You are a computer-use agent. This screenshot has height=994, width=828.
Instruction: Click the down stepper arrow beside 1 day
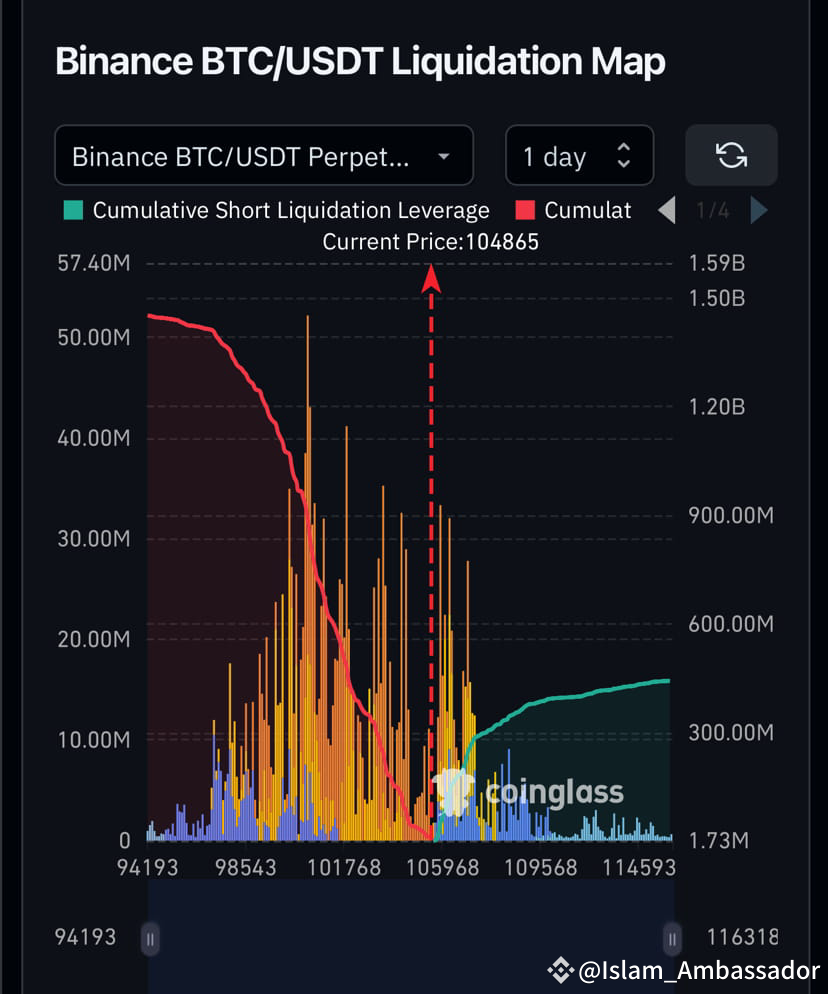pyautogui.click(x=622, y=164)
